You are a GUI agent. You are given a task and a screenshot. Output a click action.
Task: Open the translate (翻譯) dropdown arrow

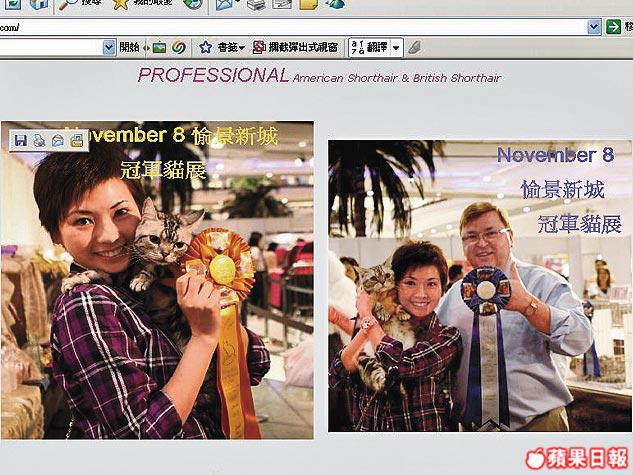point(396,47)
